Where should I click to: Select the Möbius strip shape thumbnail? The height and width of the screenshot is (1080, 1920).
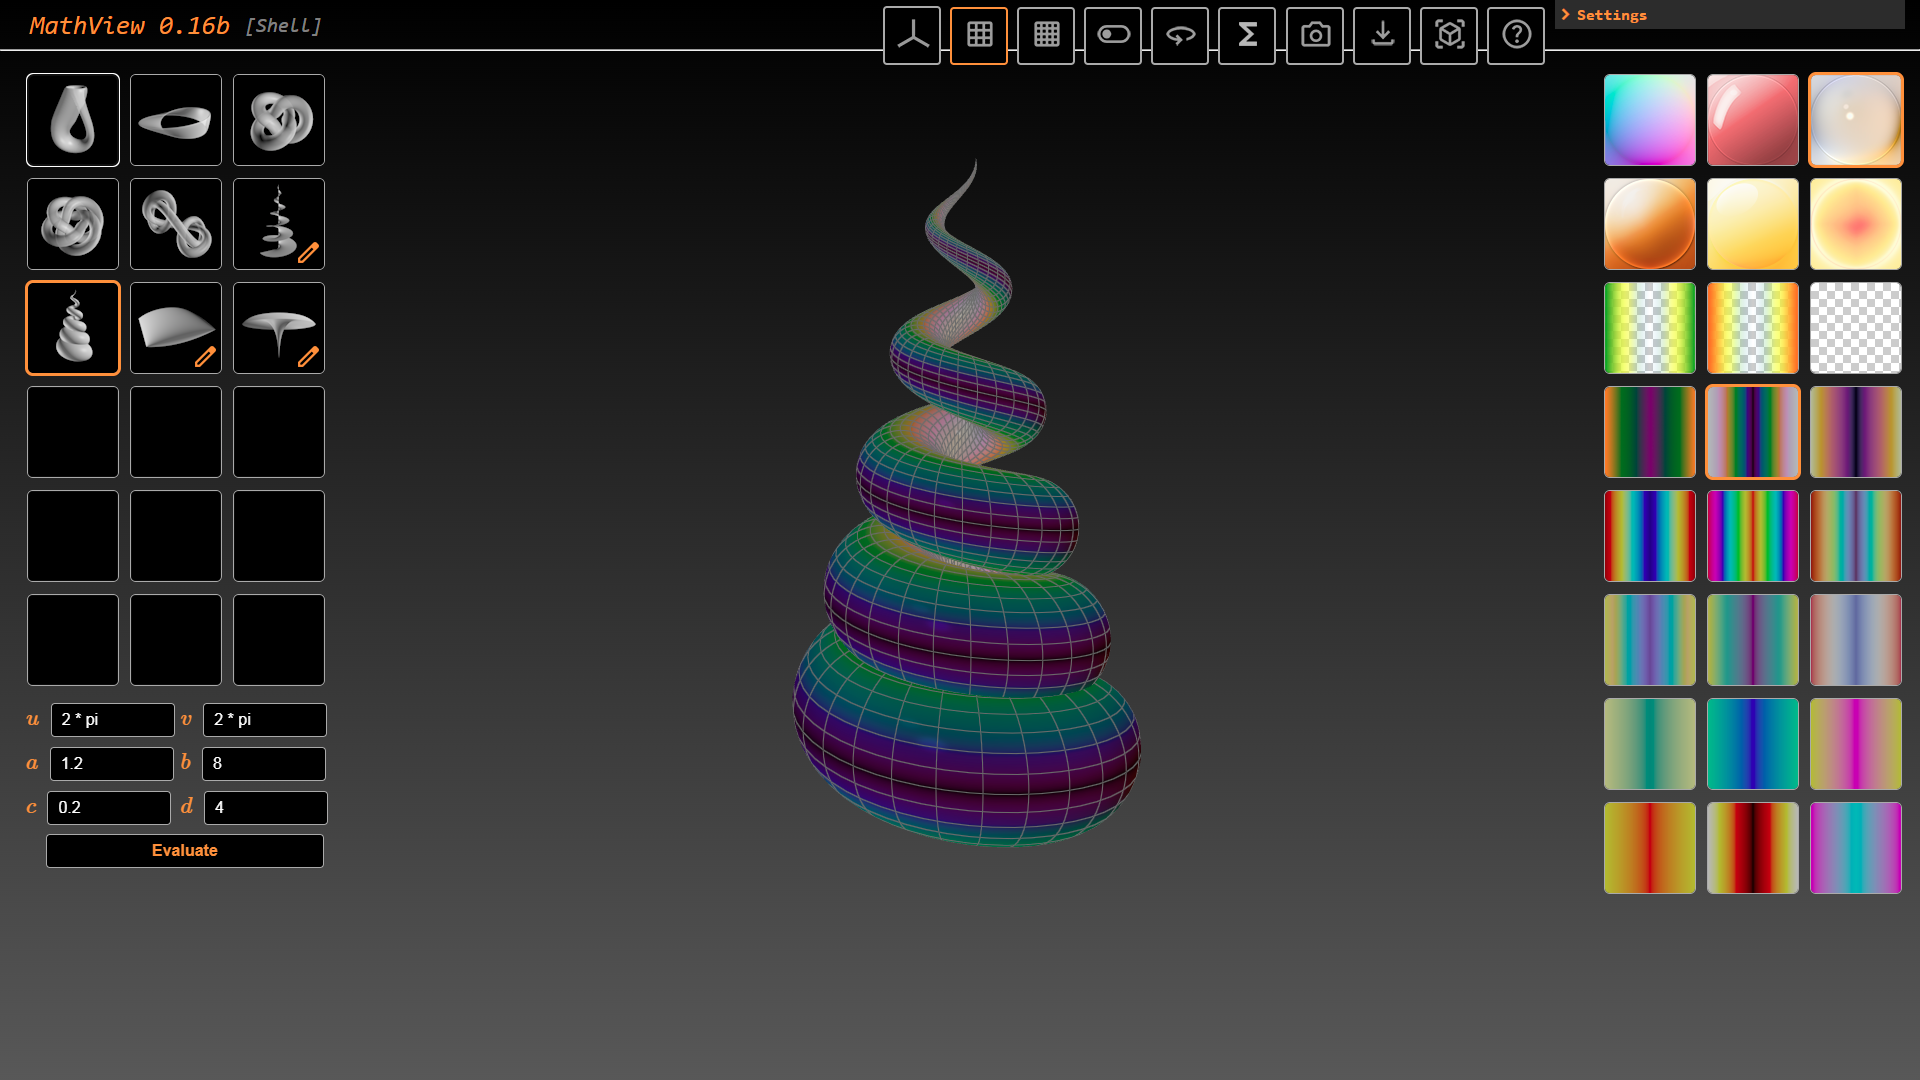[x=176, y=120]
